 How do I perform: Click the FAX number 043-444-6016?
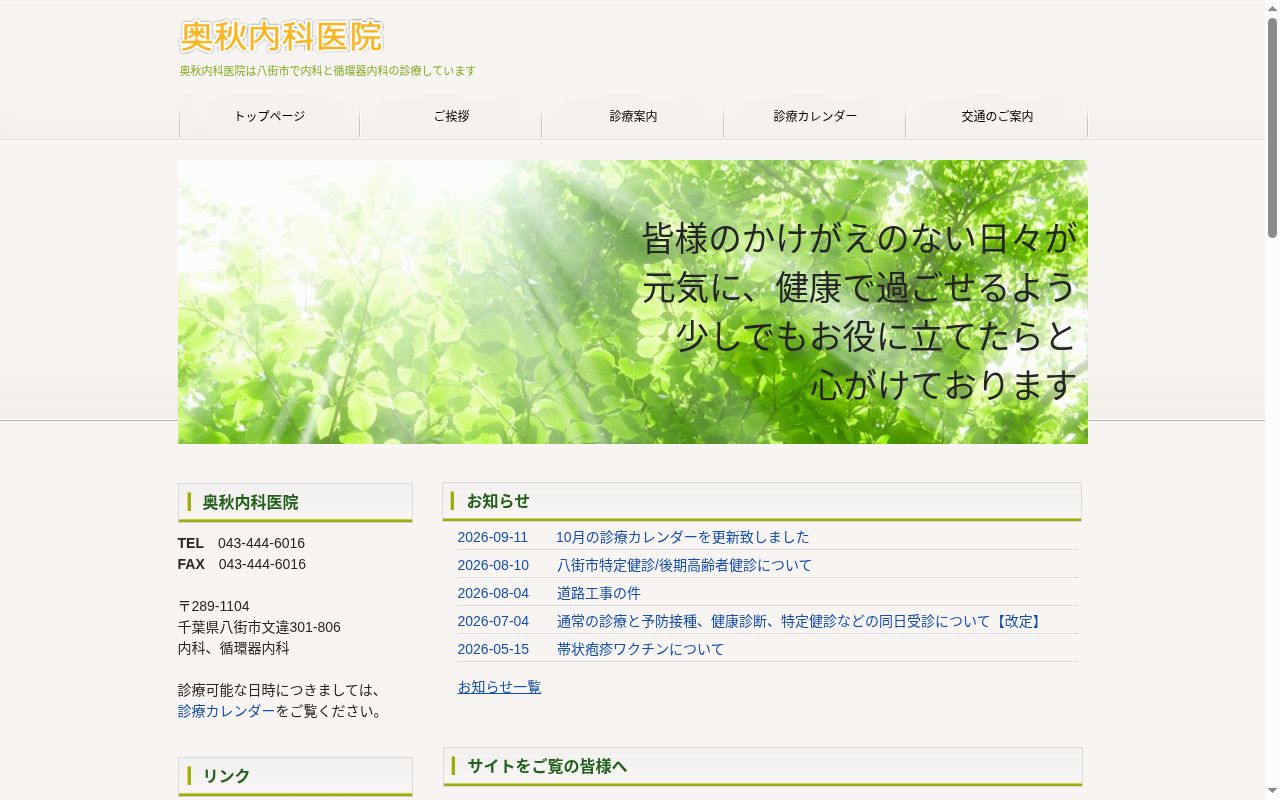coord(262,564)
